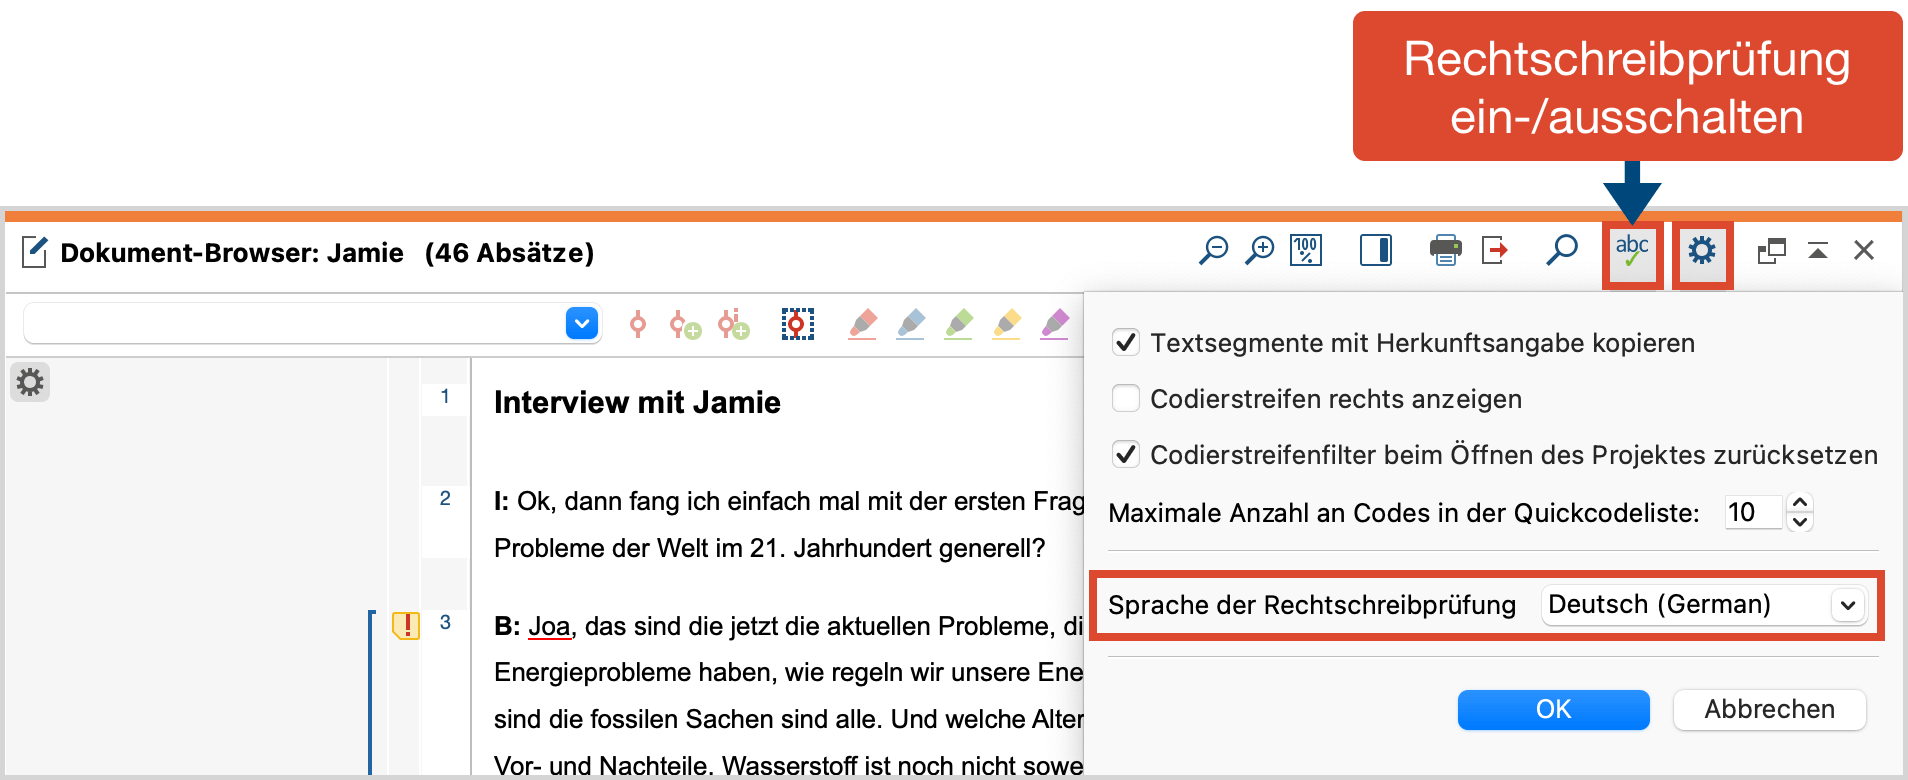Screen dimensions: 1908x780
Task: Click the heading Interview mit Jamie
Action: click(x=637, y=402)
